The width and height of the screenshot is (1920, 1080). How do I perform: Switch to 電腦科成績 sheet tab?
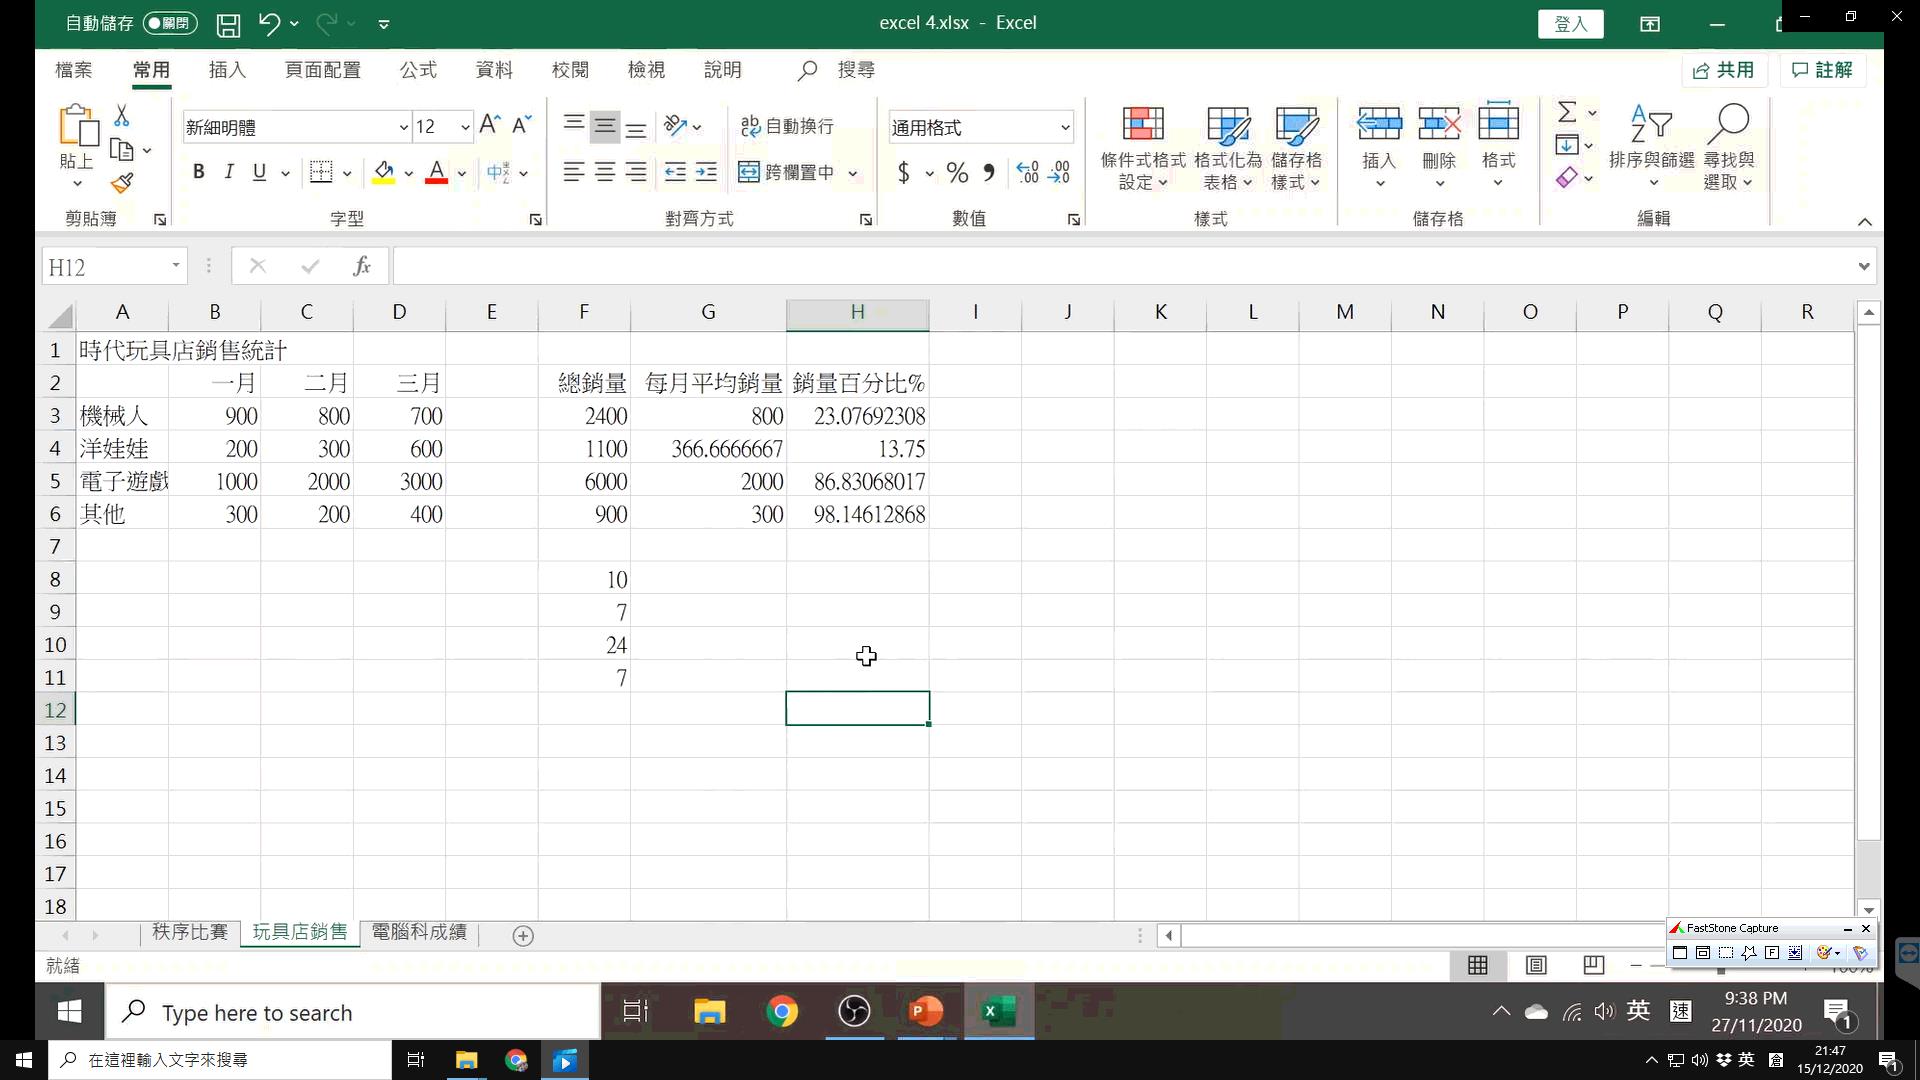(x=419, y=932)
